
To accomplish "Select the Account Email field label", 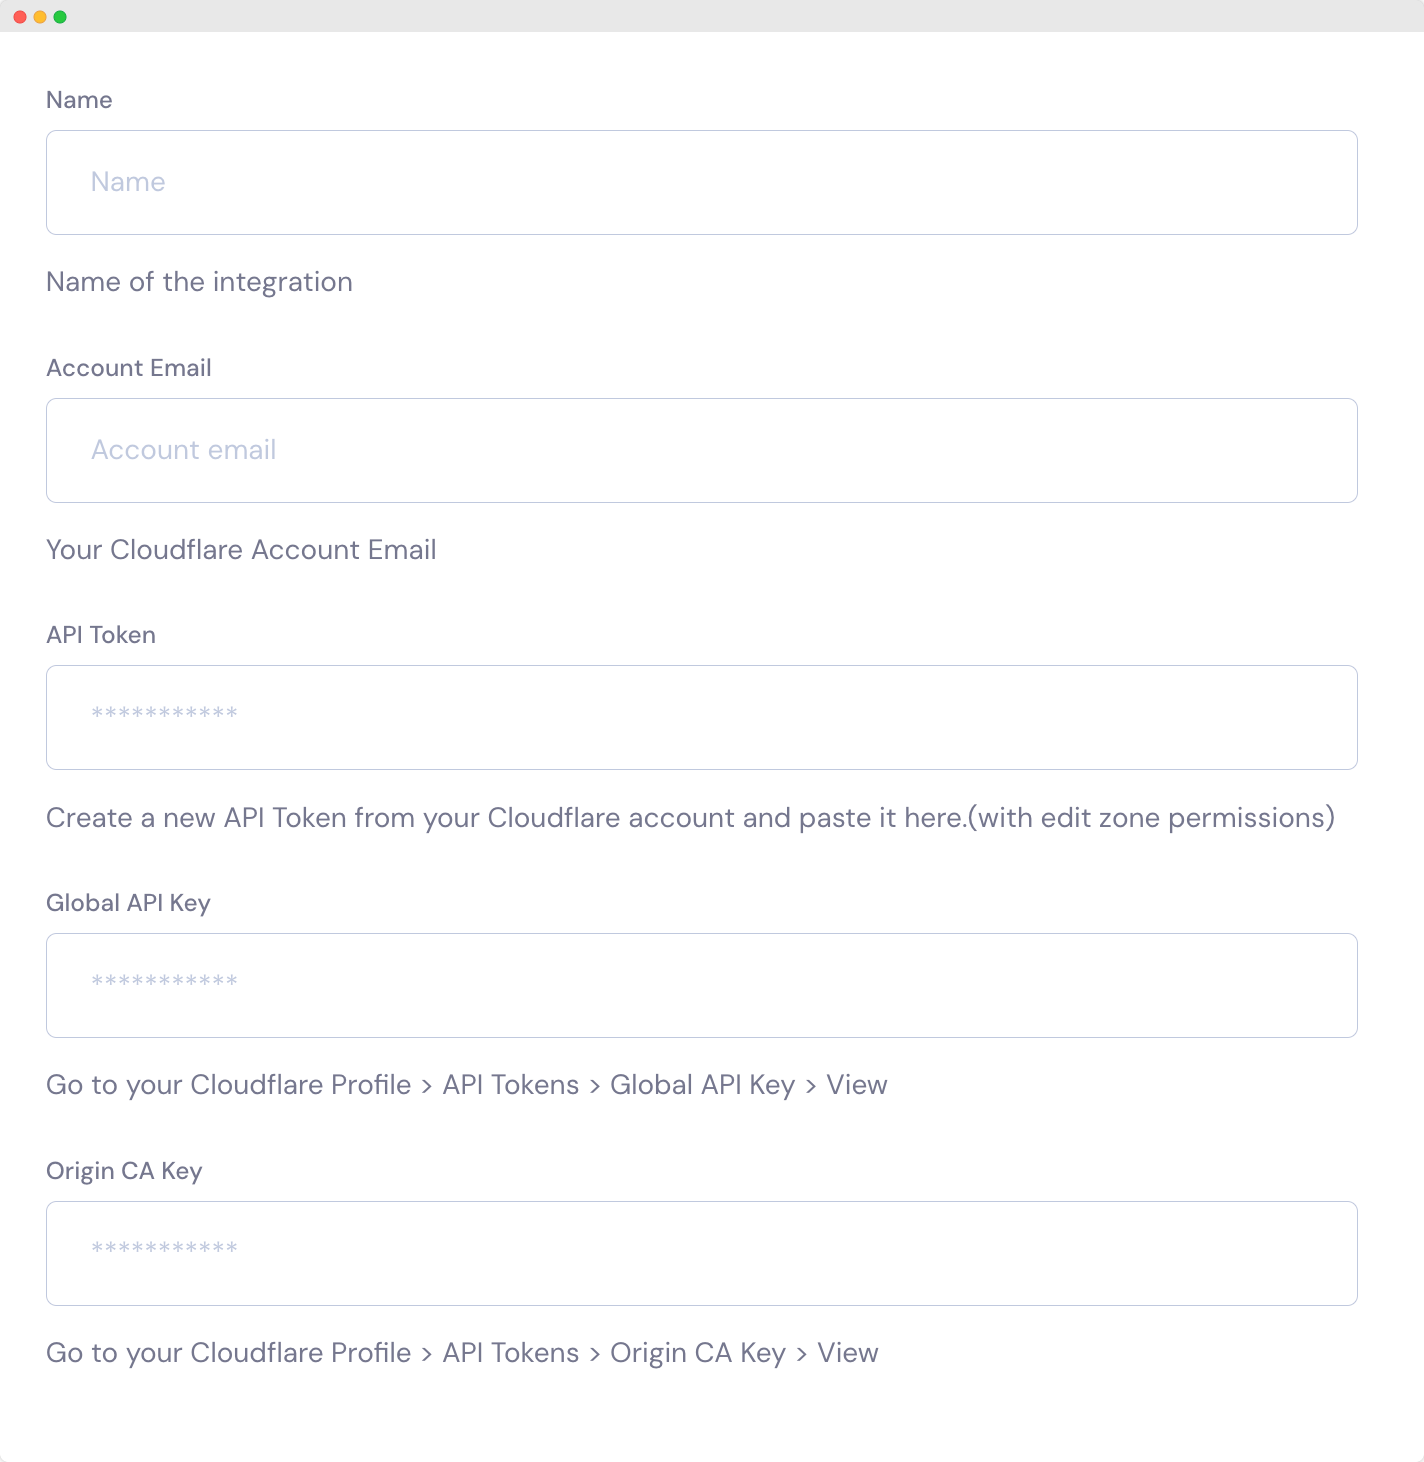I will point(128,367).
